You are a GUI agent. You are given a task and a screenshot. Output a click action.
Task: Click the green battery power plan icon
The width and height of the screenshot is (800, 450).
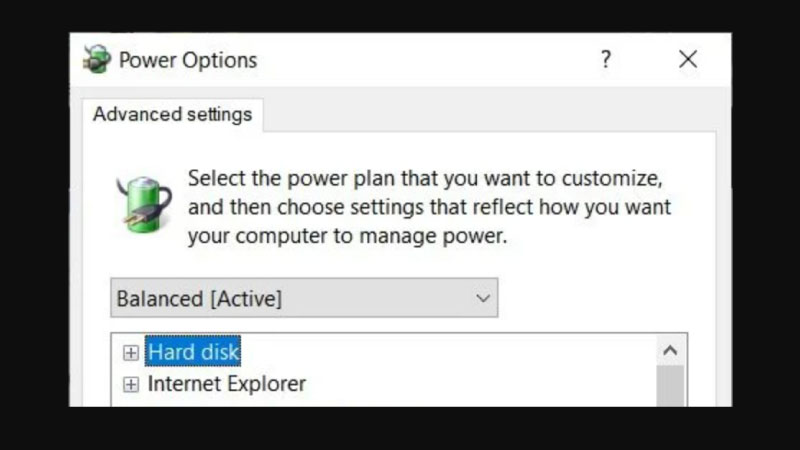pos(143,203)
